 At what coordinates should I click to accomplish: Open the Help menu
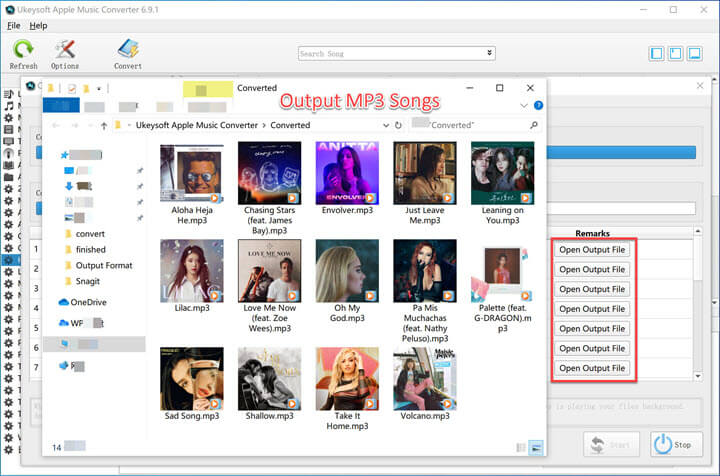point(39,25)
